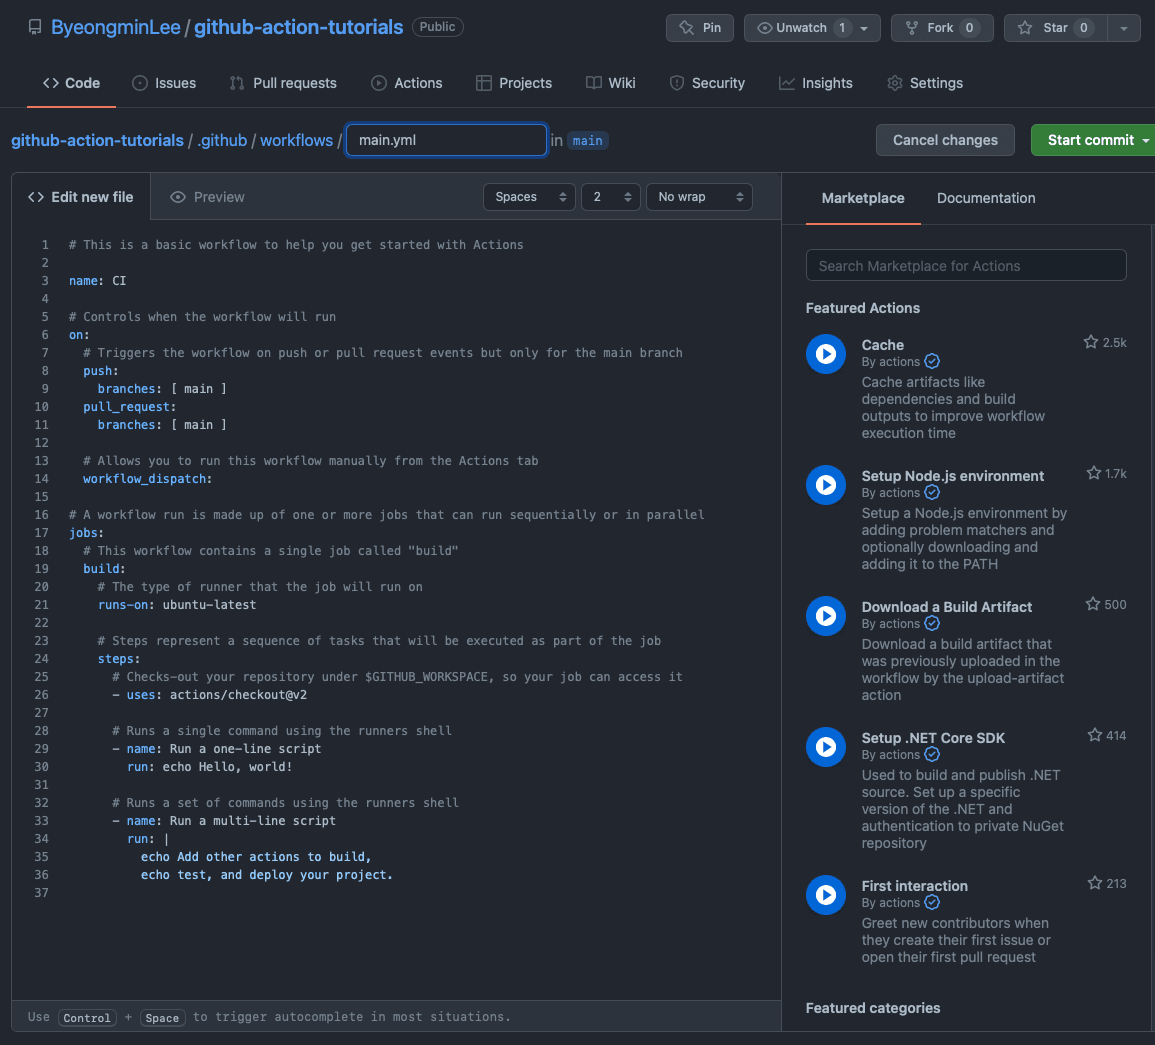Open the Code tab
This screenshot has width=1155, height=1045.
pos(71,83)
